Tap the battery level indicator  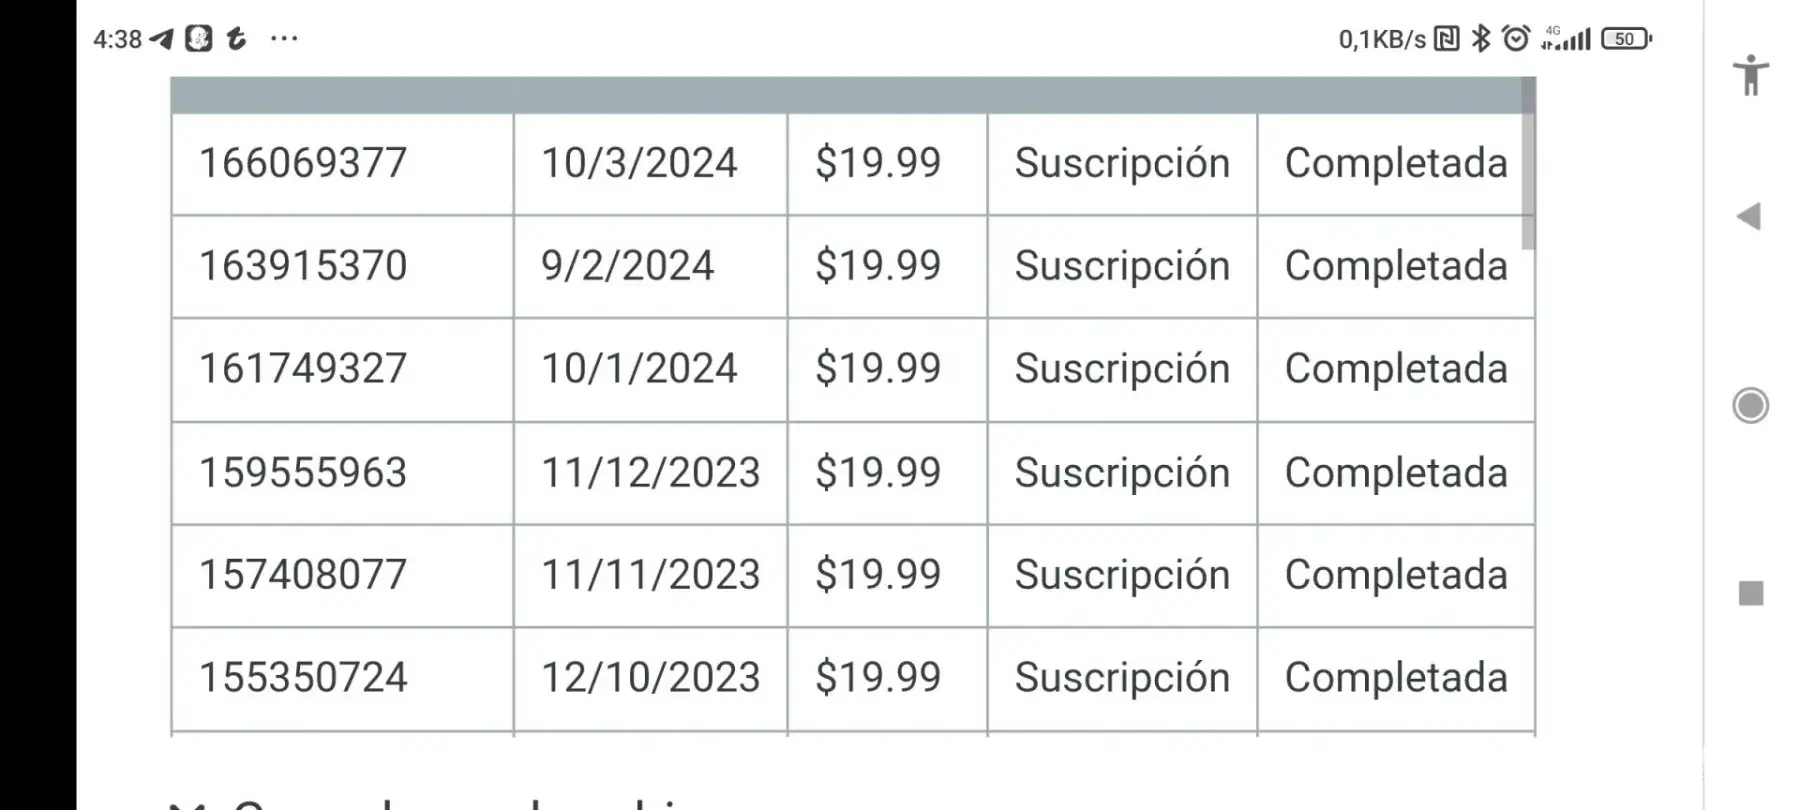point(1626,39)
